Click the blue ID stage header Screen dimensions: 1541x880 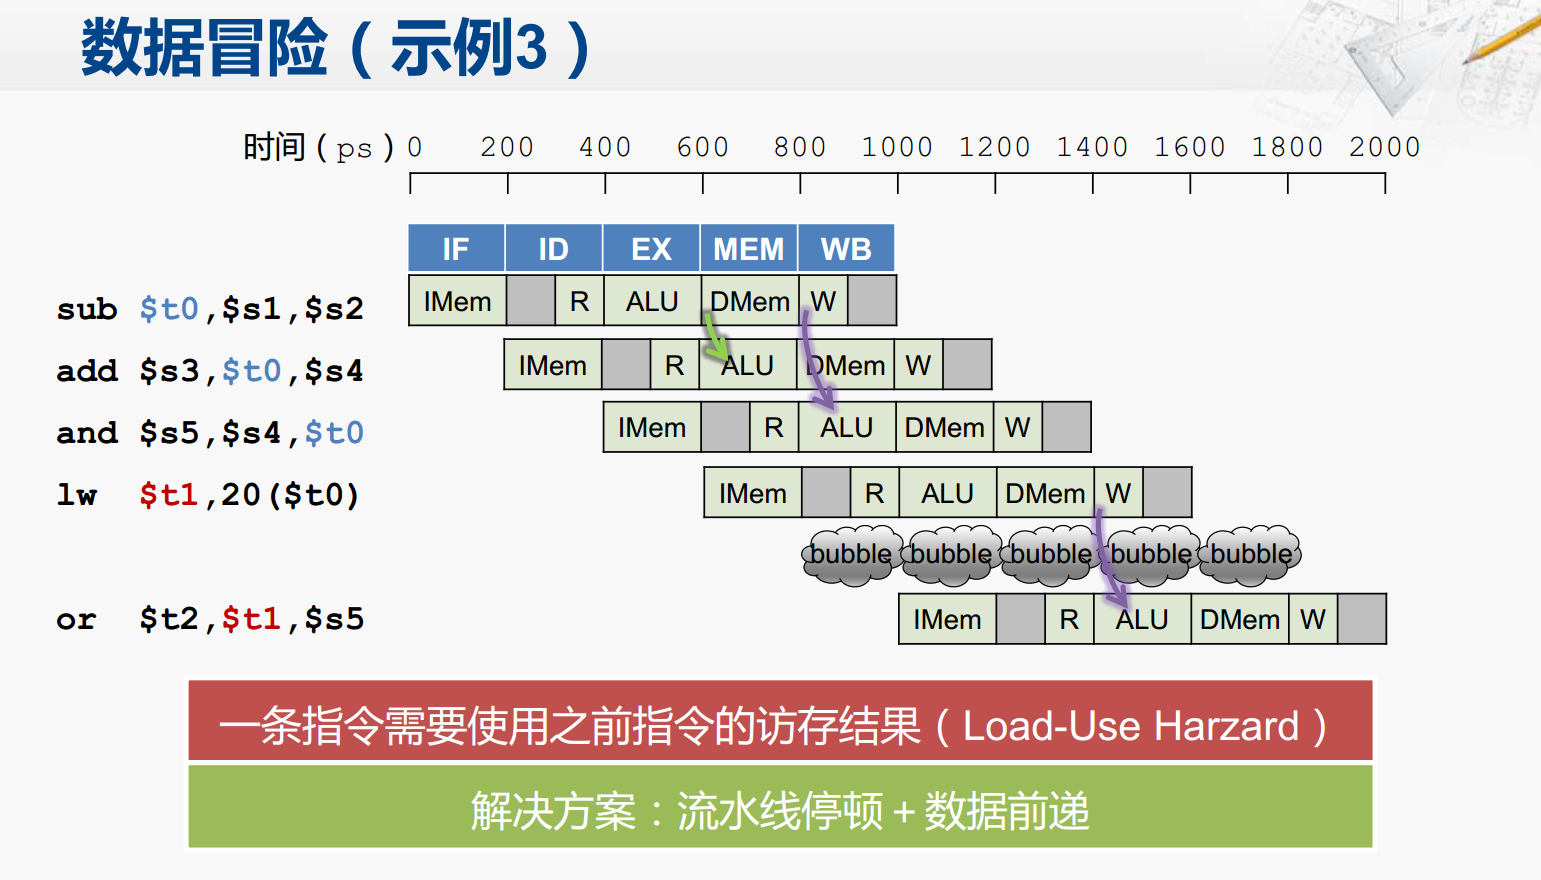[x=554, y=248]
